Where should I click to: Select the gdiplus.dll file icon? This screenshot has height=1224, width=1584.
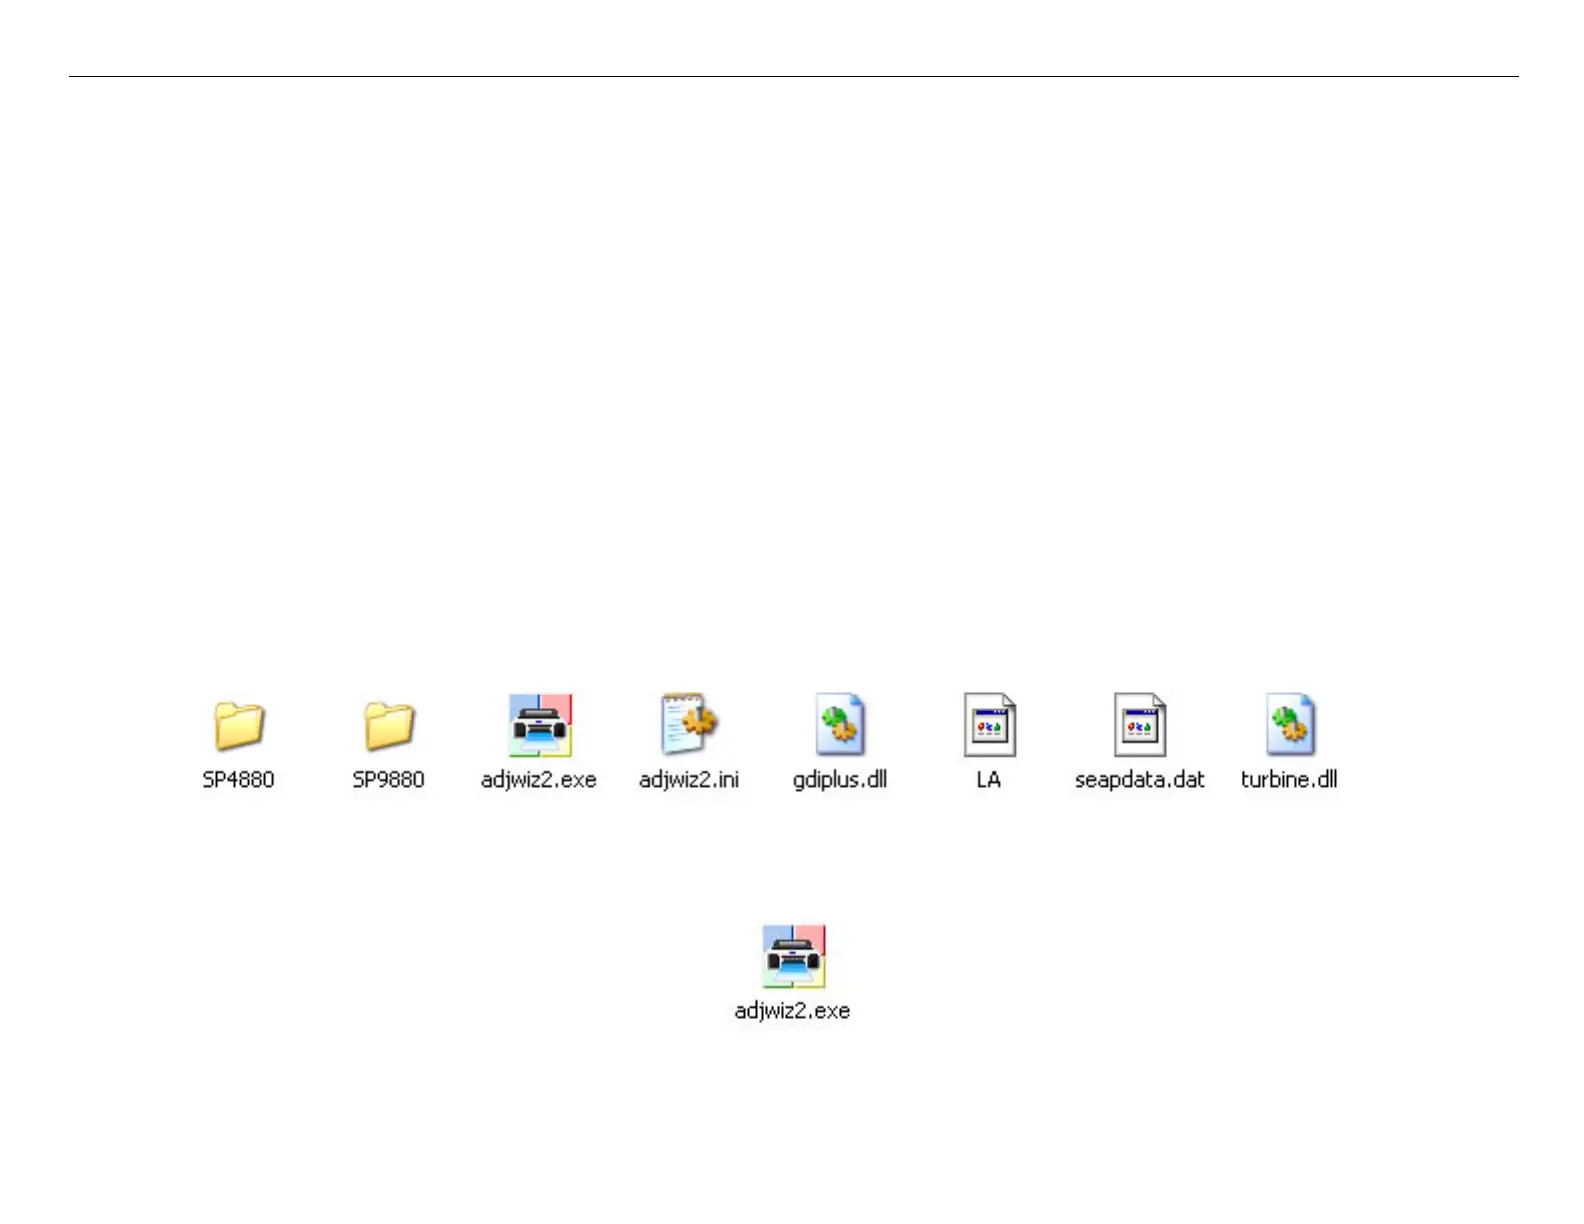click(x=839, y=725)
